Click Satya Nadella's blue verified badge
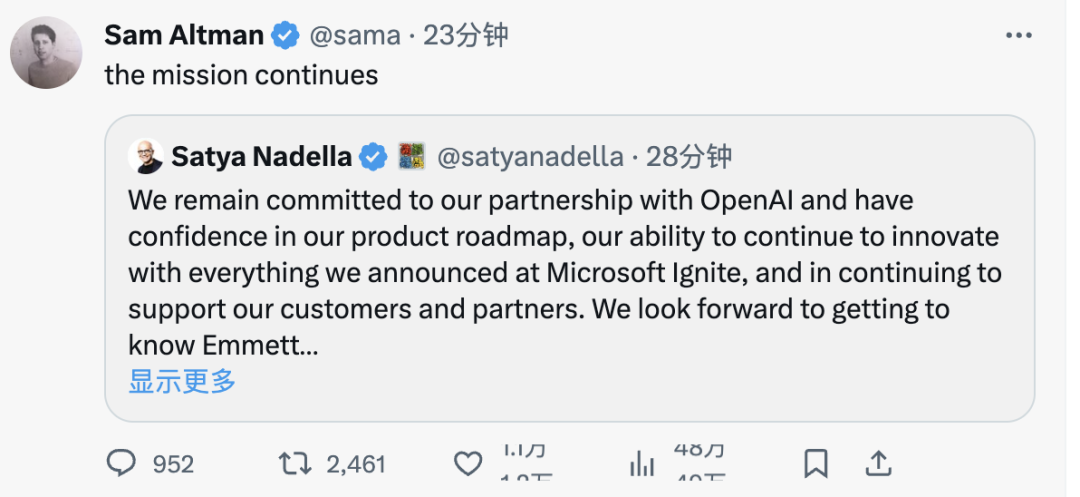This screenshot has width=1080, height=497. click(x=374, y=157)
